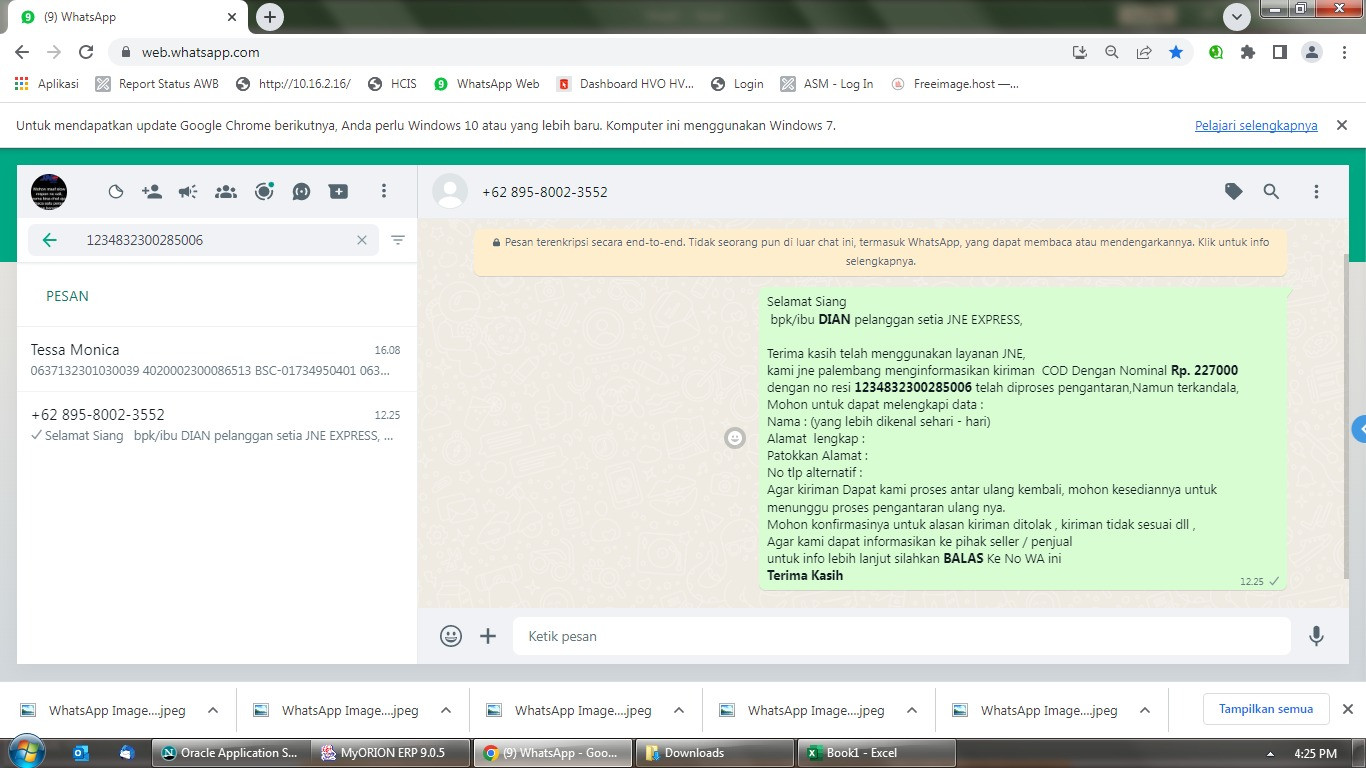Open WhatsApp Status icon
Image resolution: width=1366 pixels, height=768 pixels.
(115, 192)
